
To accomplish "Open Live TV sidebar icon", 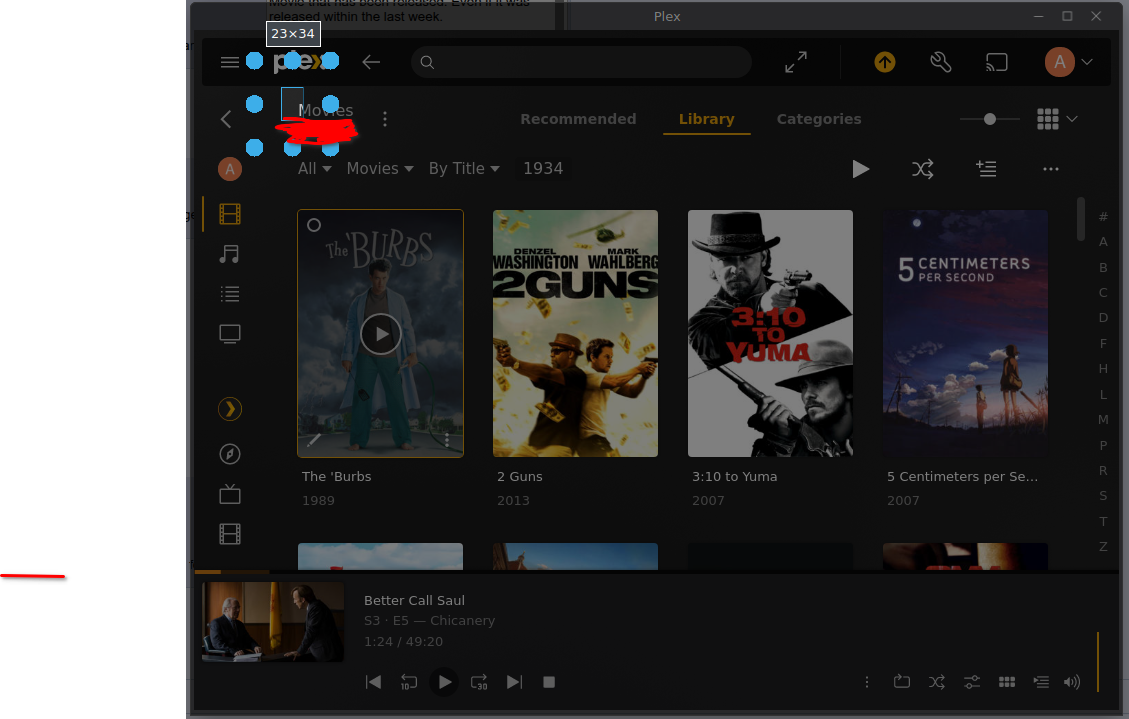I will coord(230,494).
